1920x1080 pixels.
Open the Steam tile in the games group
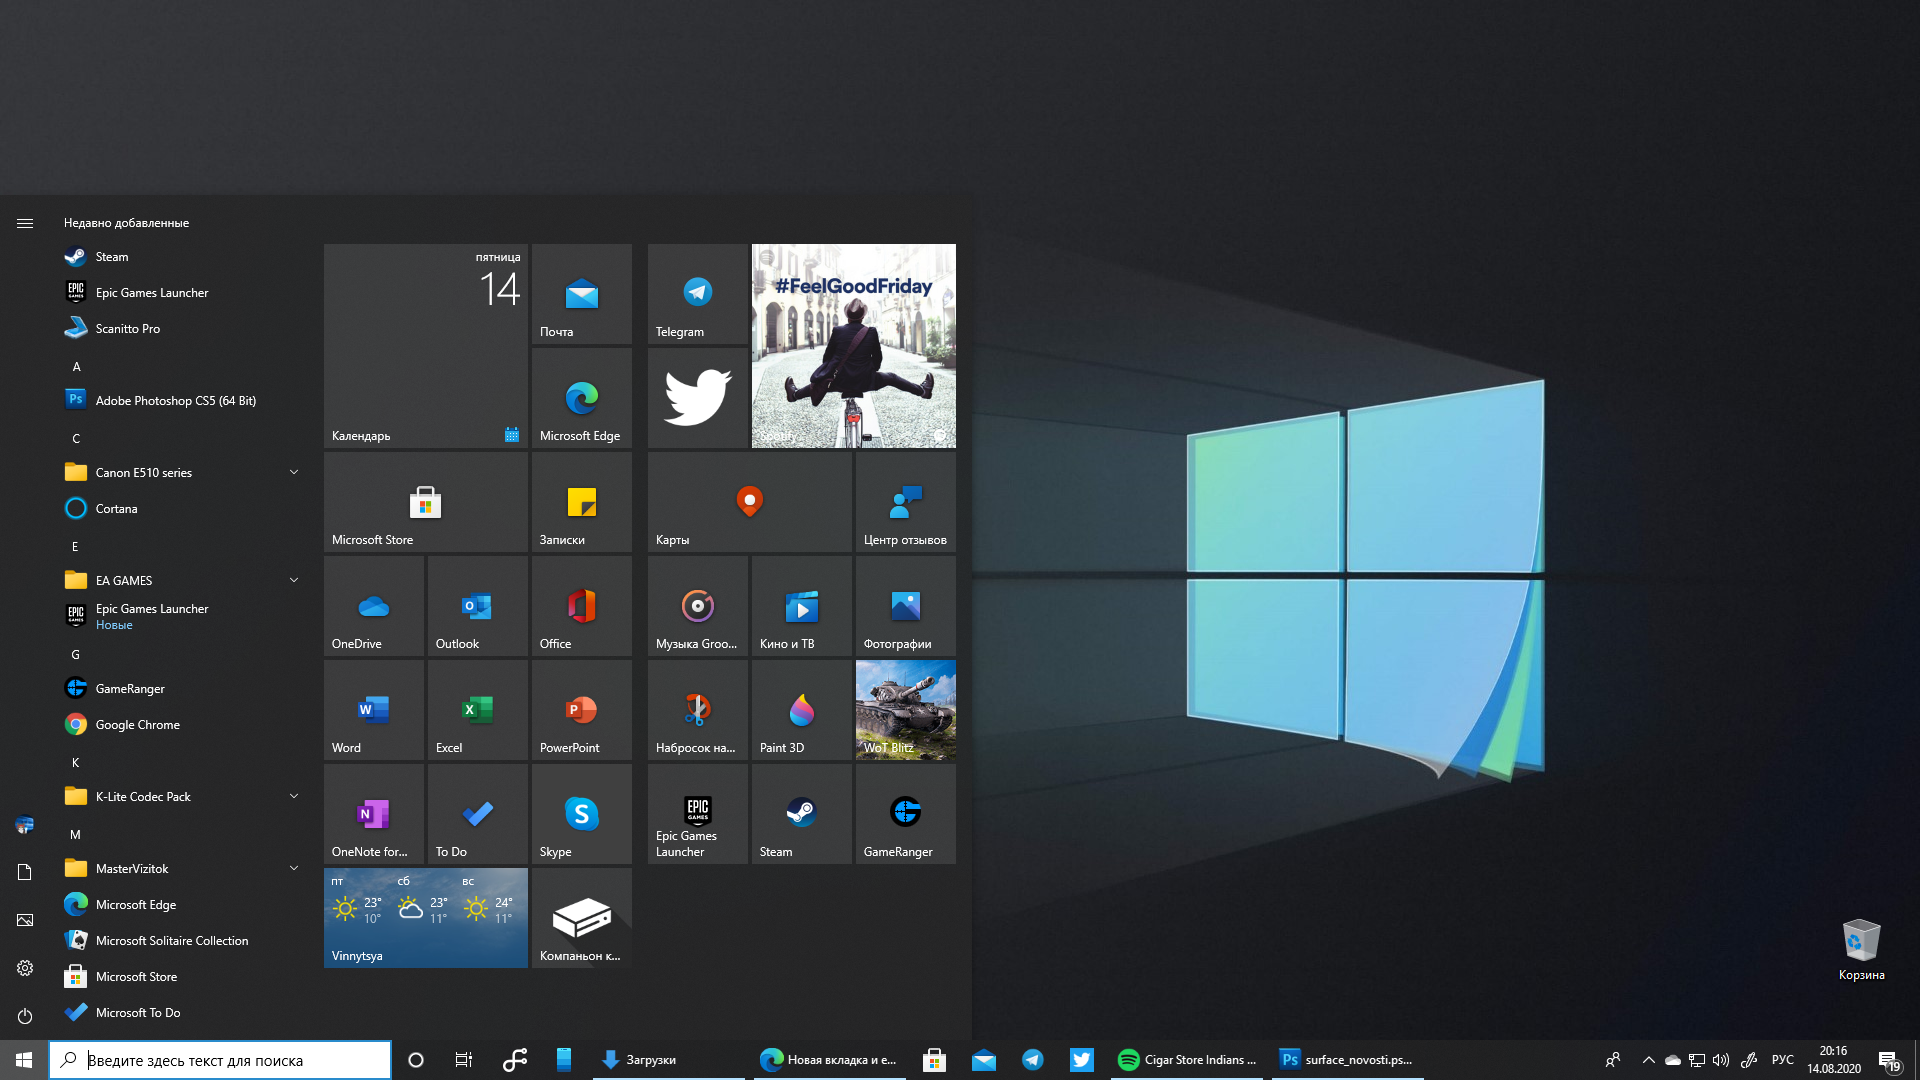(801, 813)
